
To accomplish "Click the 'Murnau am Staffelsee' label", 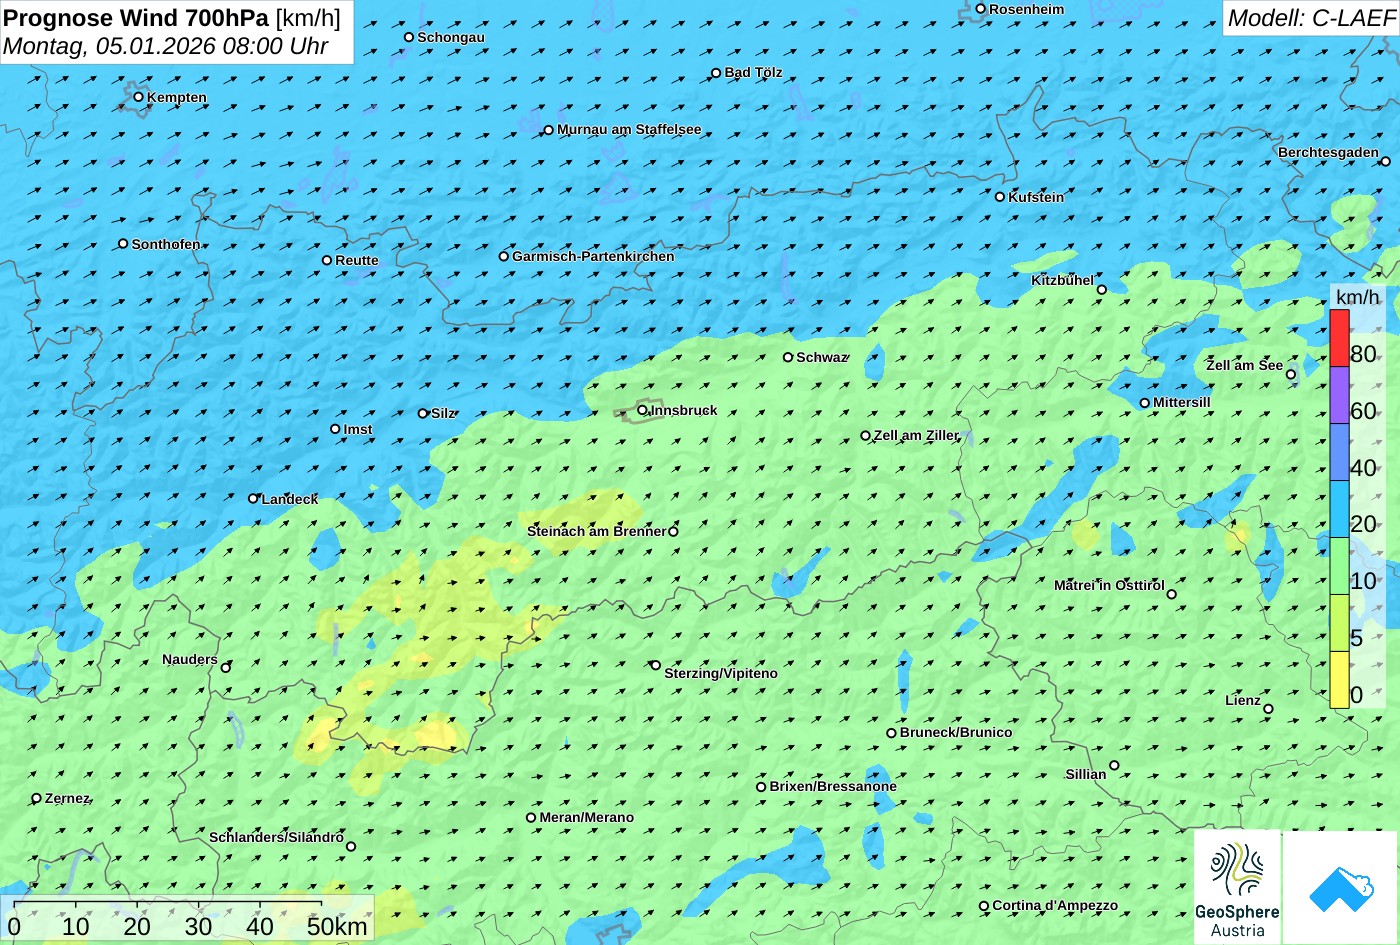I will [629, 129].
